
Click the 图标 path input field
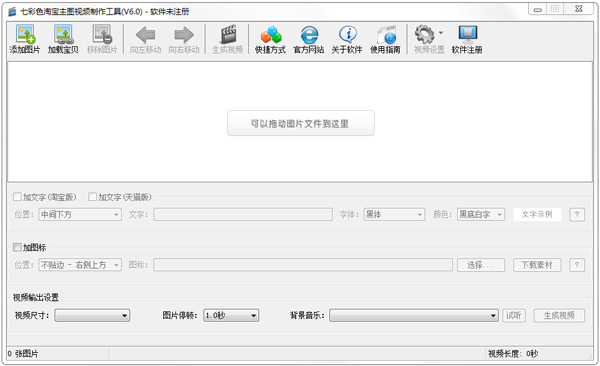pyautogui.click(x=303, y=265)
